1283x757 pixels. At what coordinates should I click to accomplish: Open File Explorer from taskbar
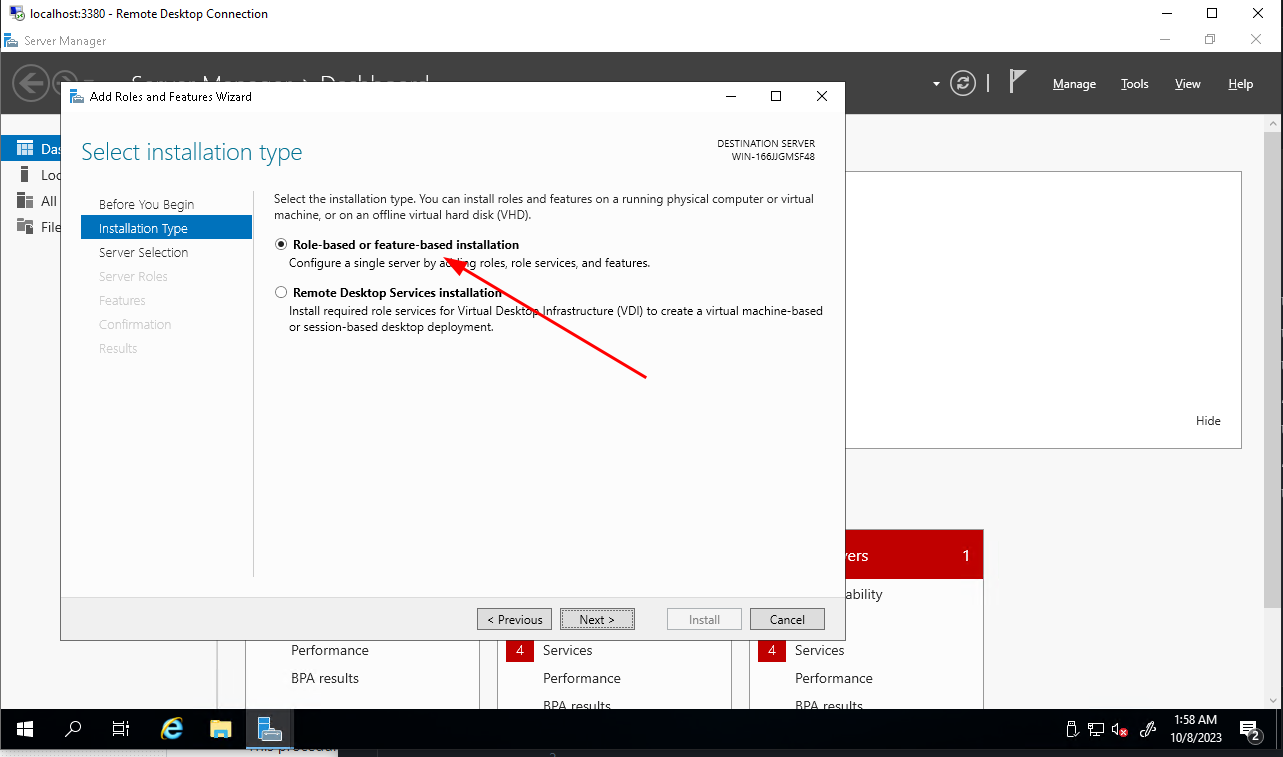(x=220, y=729)
